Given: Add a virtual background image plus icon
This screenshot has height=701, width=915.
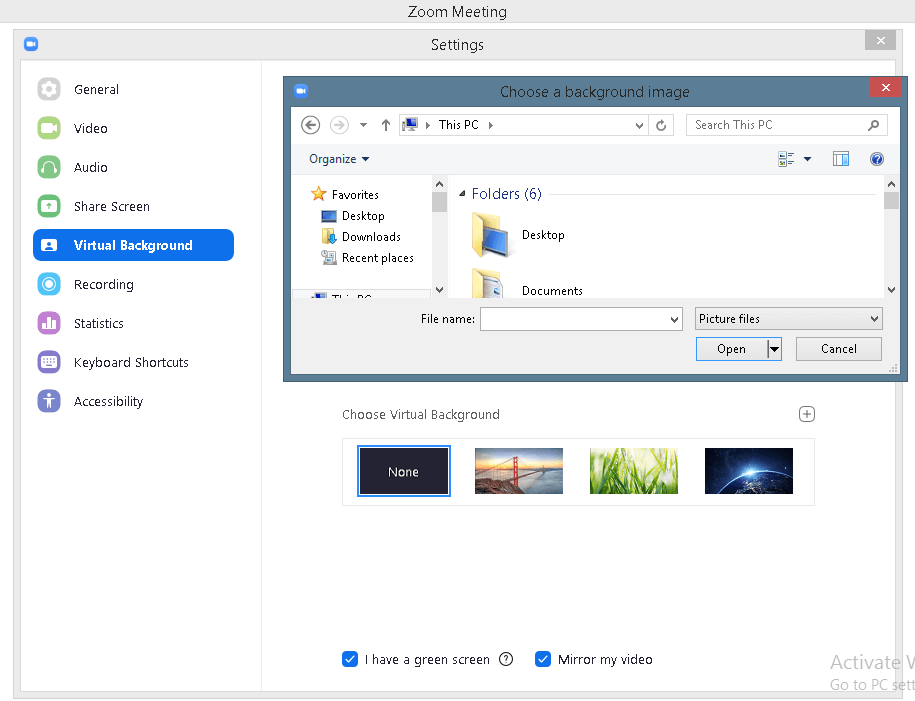Looking at the screenshot, I should click(806, 414).
